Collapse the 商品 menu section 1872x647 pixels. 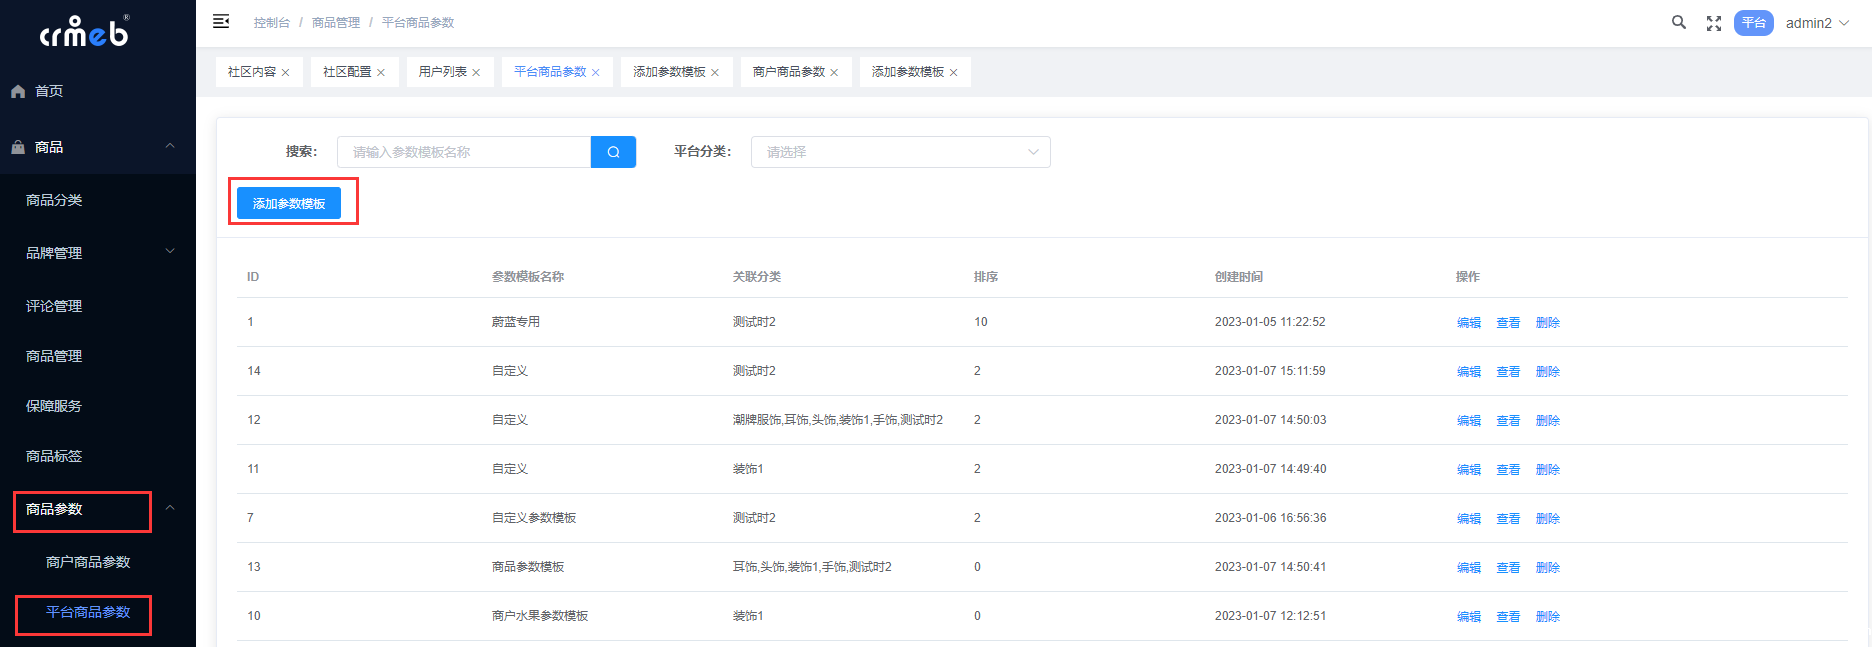point(170,146)
